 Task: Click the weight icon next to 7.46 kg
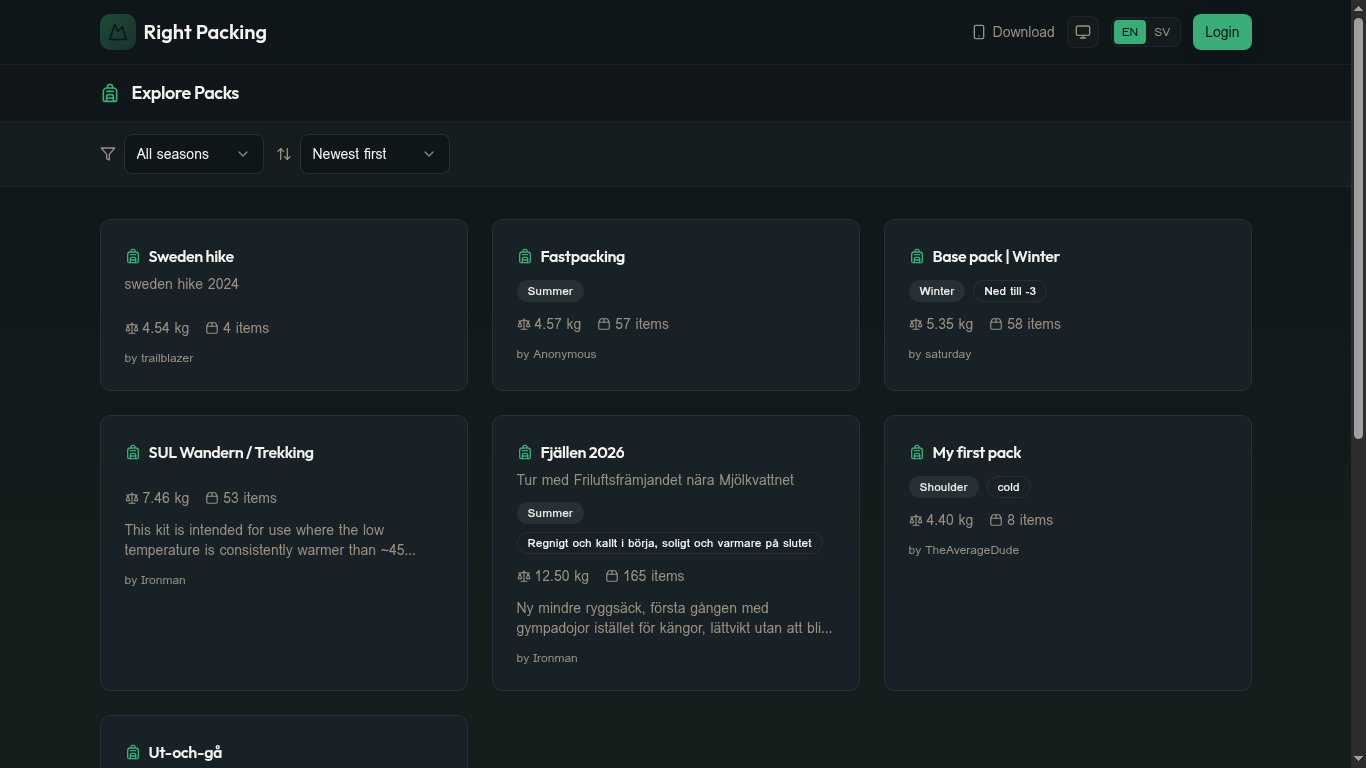click(131, 498)
